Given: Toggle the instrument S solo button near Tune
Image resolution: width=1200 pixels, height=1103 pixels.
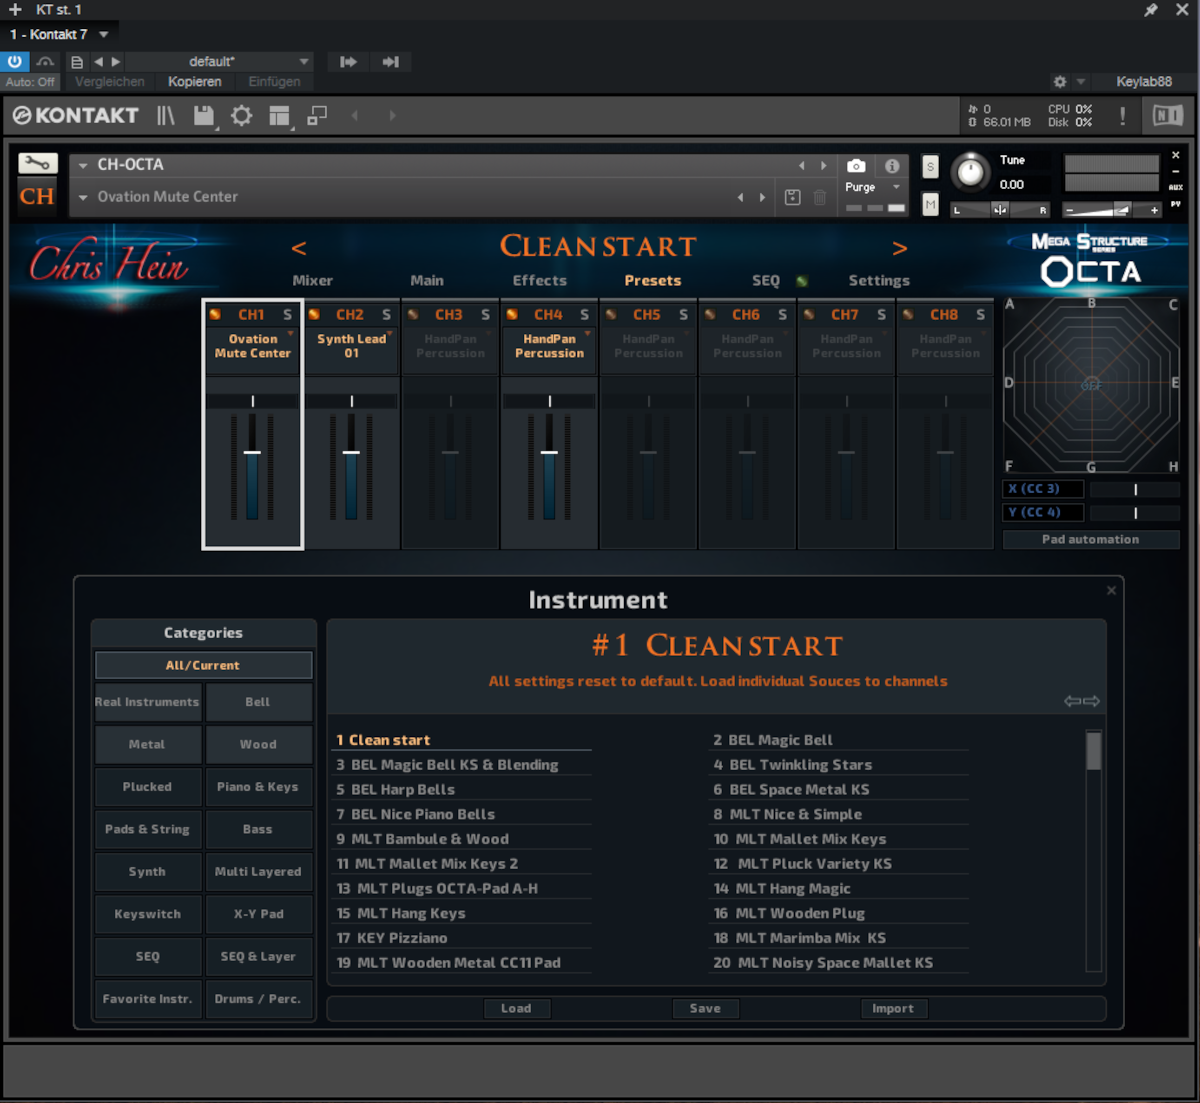Looking at the screenshot, I should tap(930, 167).
